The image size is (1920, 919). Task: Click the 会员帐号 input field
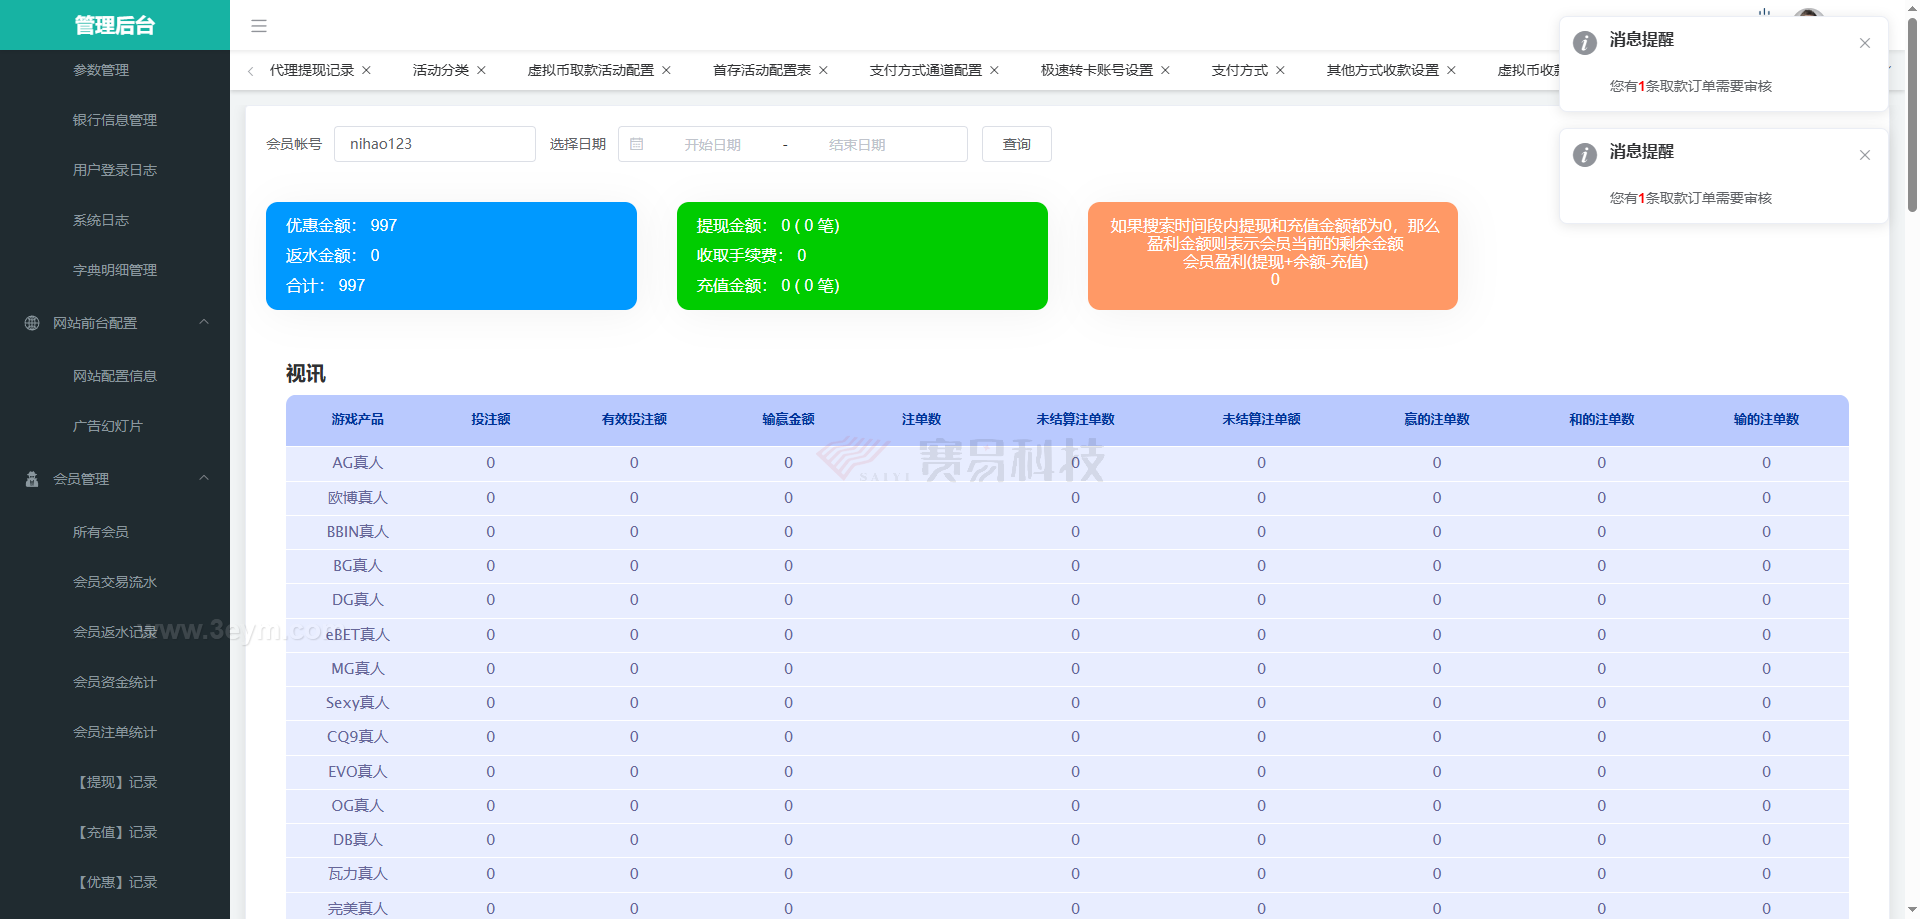pyautogui.click(x=434, y=144)
